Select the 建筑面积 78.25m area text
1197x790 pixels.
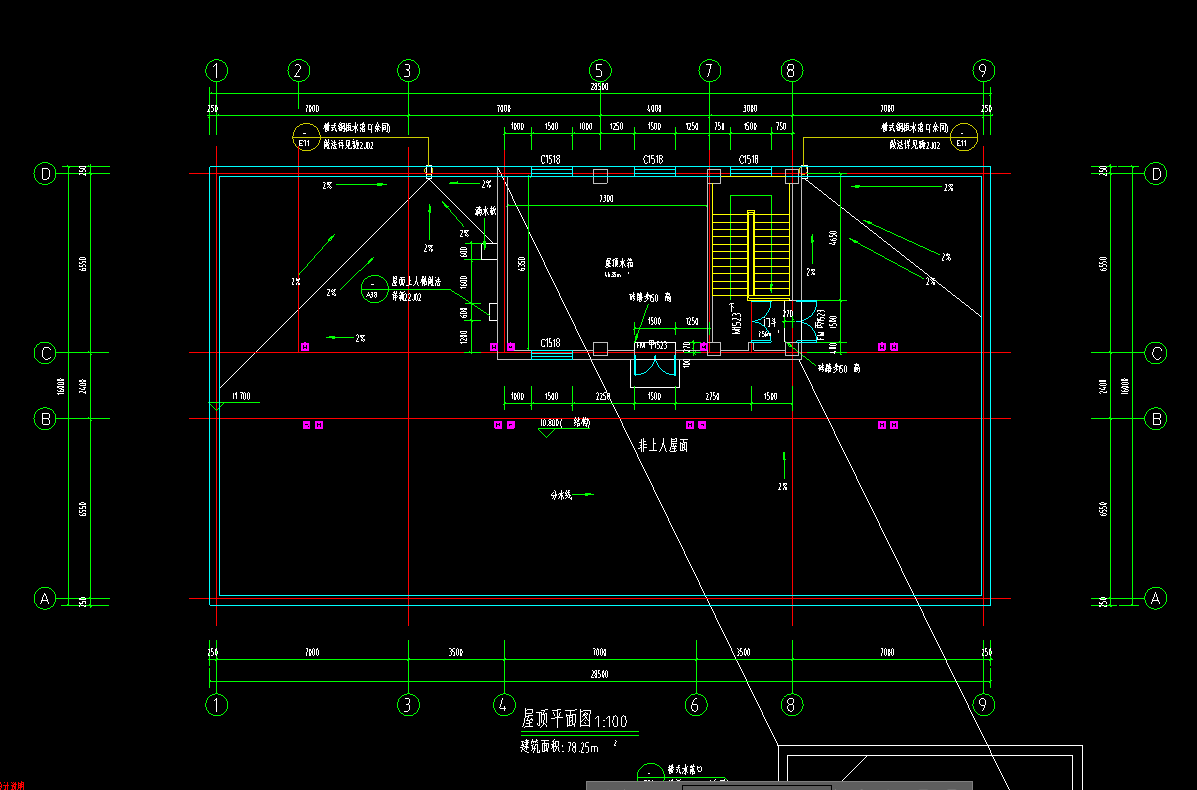point(559,746)
